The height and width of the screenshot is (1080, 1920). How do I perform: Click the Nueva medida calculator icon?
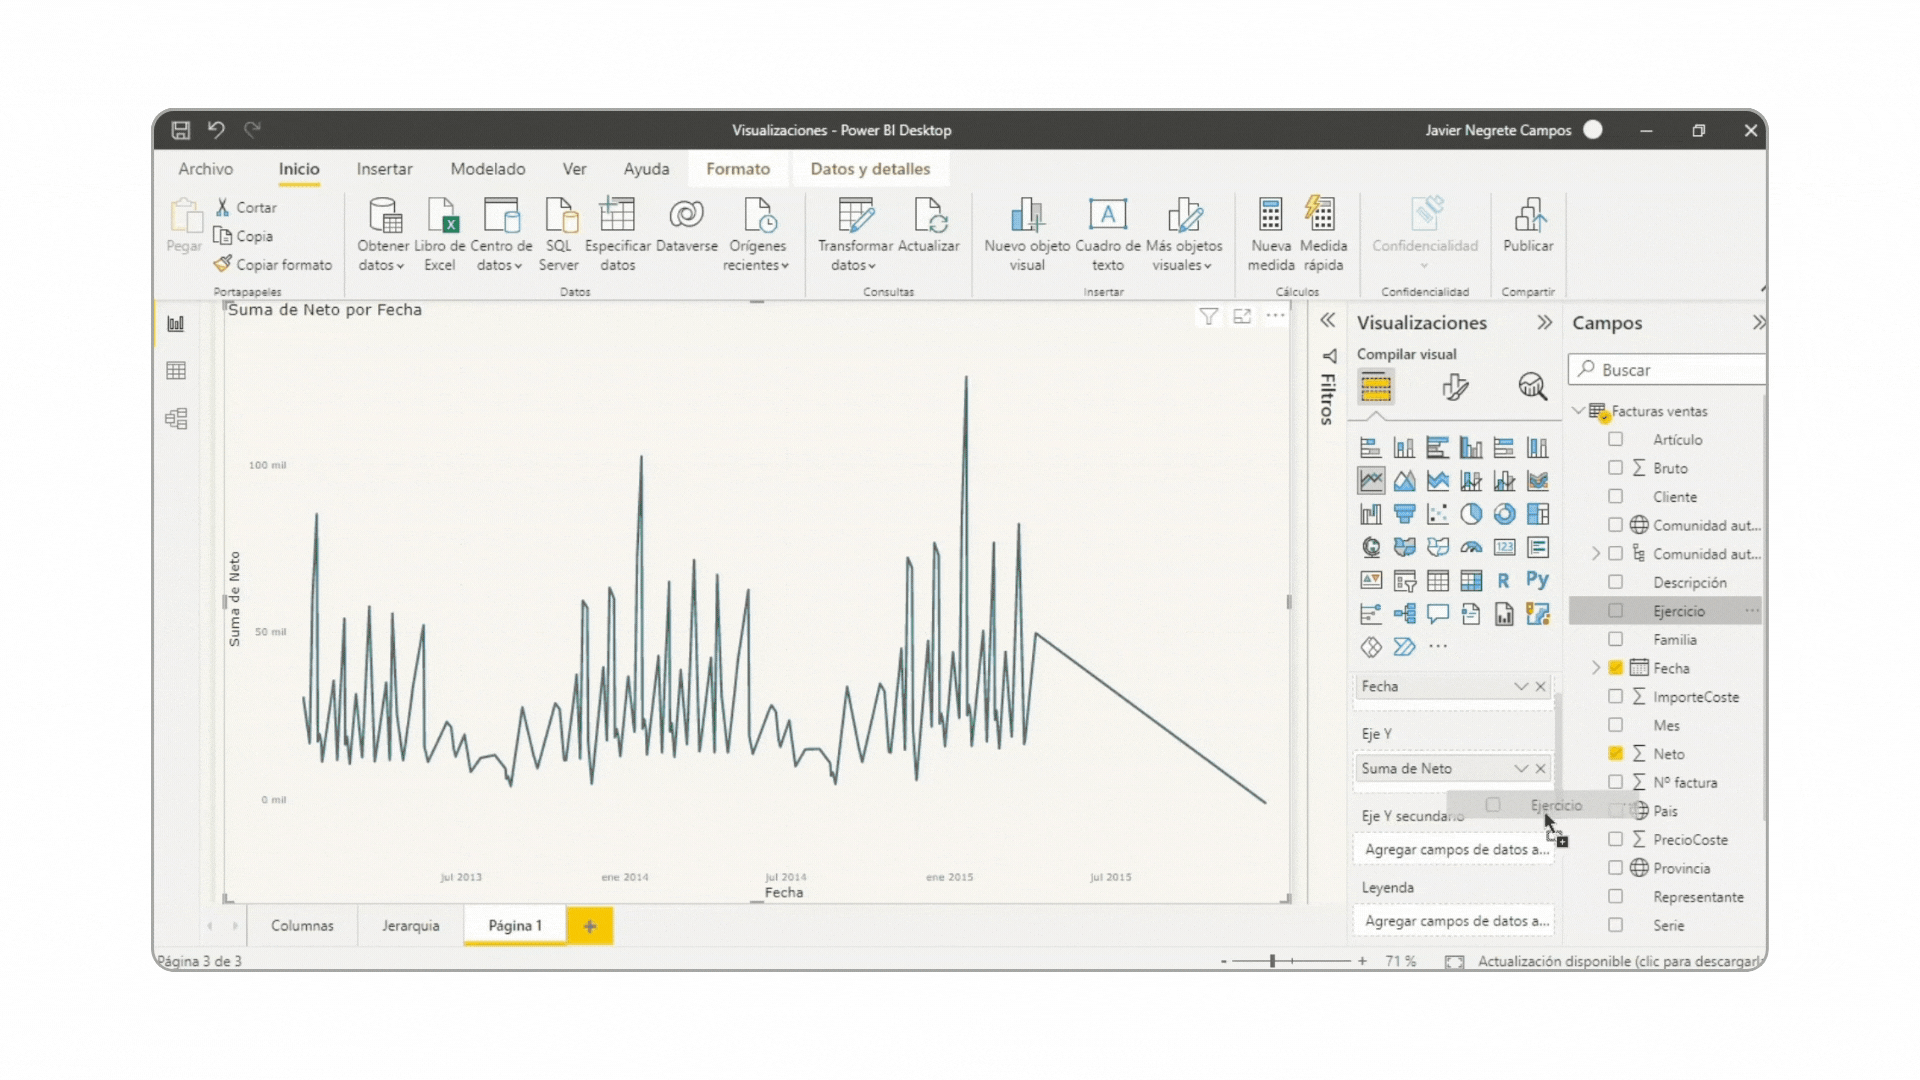tap(1270, 216)
